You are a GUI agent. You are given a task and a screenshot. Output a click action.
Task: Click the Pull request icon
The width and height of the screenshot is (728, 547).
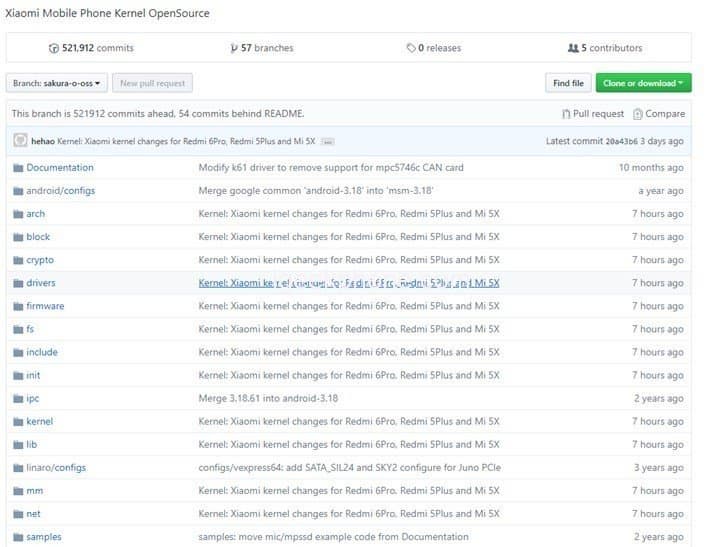pyautogui.click(x=567, y=114)
